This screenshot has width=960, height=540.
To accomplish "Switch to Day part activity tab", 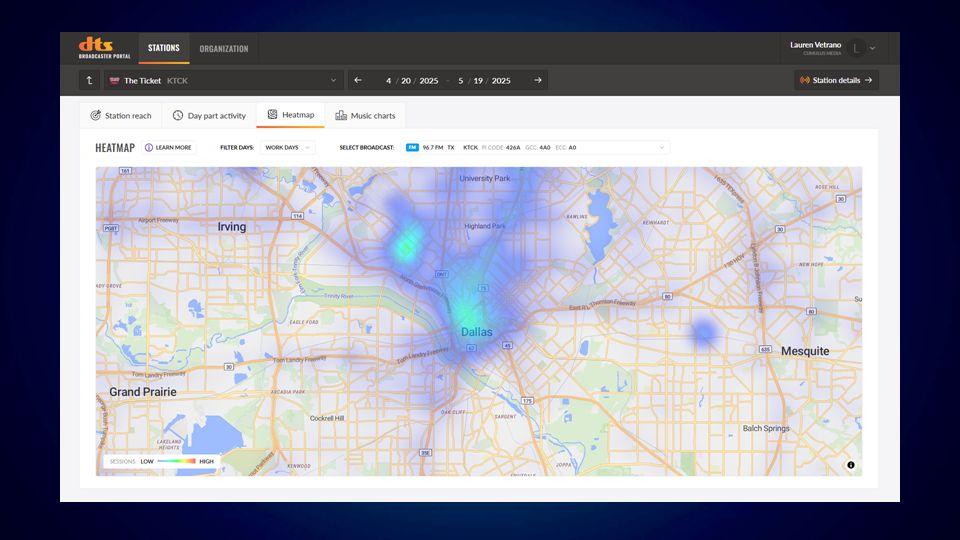I will coord(209,115).
